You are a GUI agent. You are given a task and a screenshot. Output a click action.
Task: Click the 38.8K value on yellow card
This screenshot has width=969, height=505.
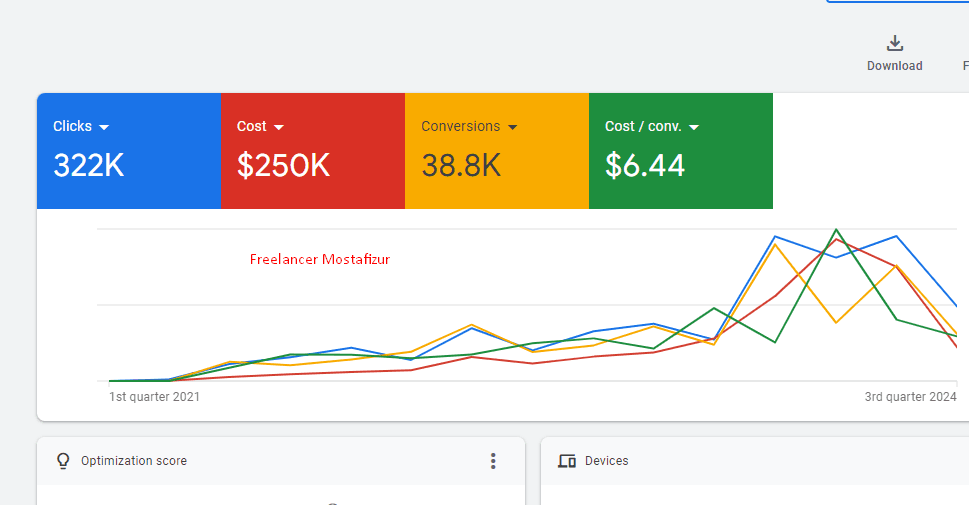(461, 166)
